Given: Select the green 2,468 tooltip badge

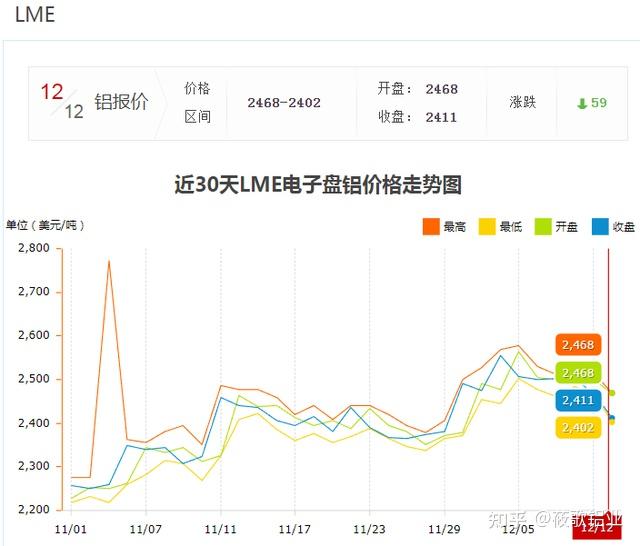Looking at the screenshot, I should click(578, 373).
